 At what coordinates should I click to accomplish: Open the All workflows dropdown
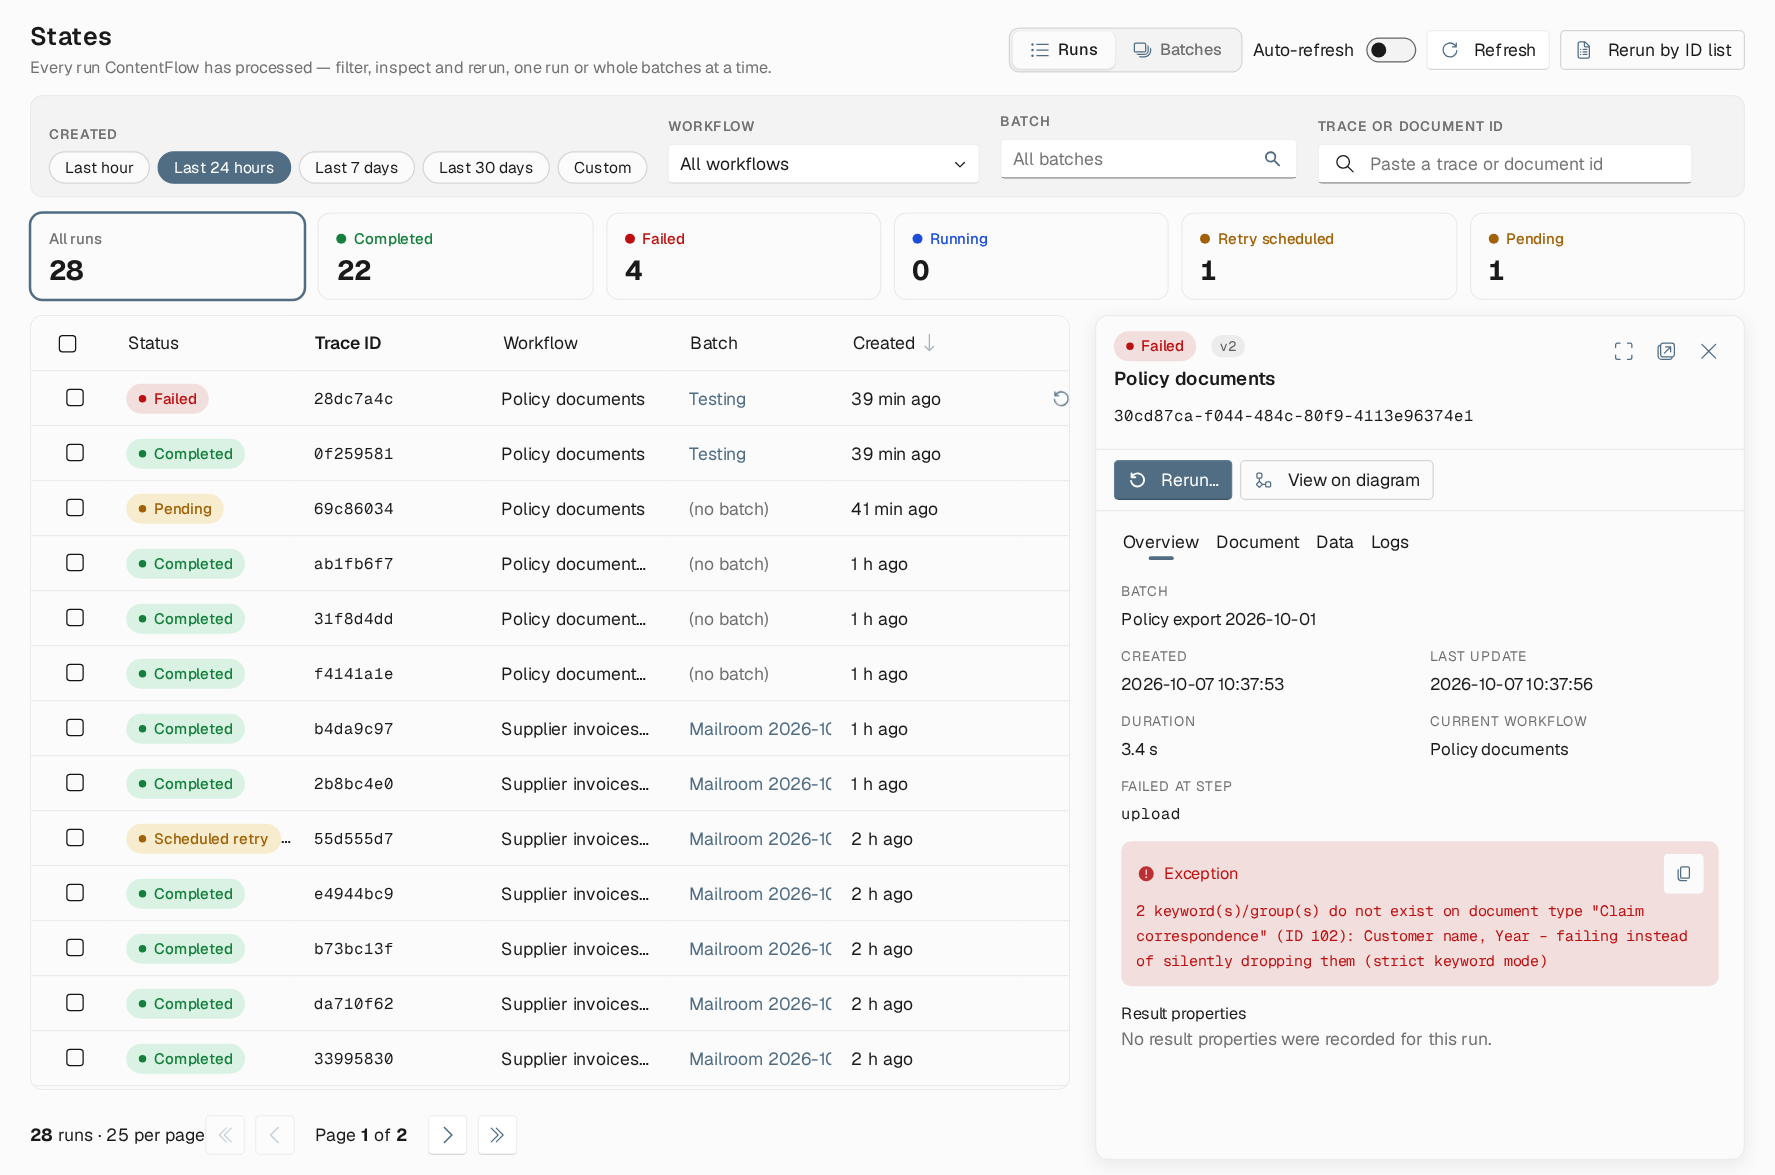point(824,164)
